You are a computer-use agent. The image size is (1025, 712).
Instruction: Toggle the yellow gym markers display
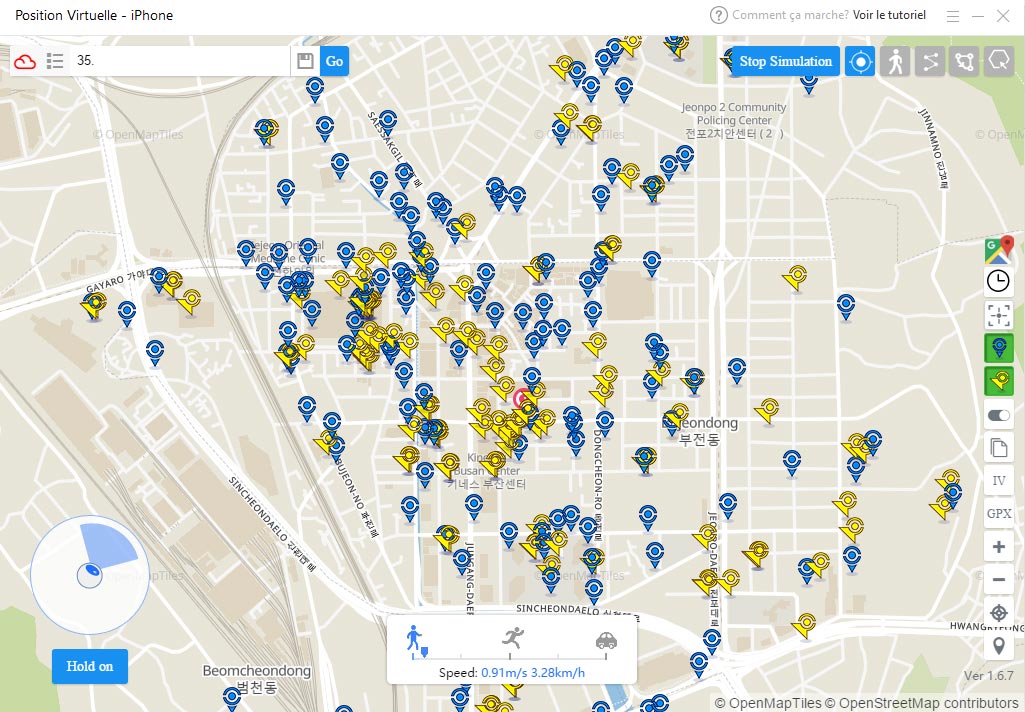[999, 381]
